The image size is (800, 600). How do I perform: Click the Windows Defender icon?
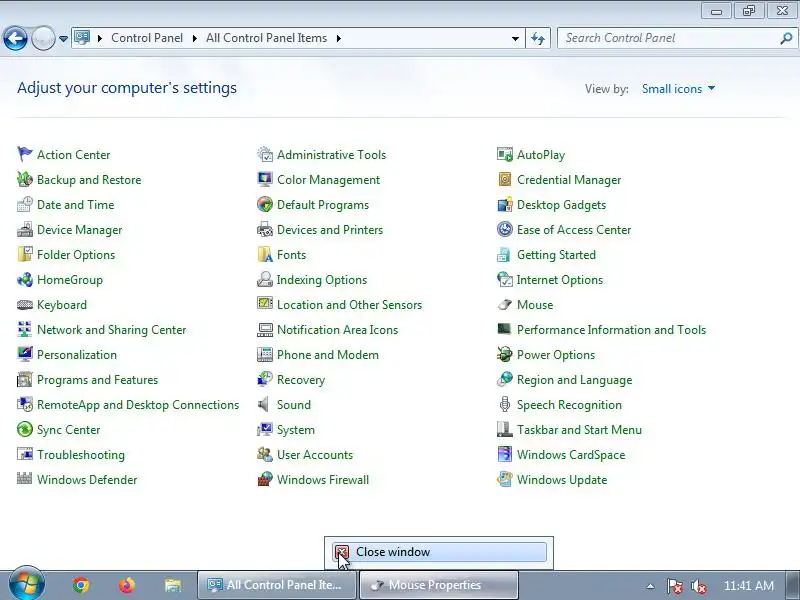24,479
